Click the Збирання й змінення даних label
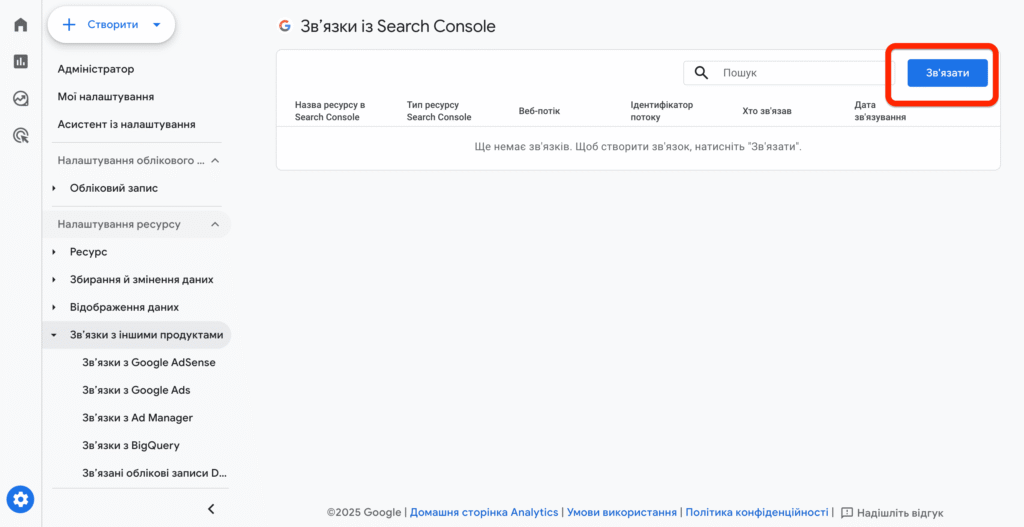The width and height of the screenshot is (1024, 527). (x=142, y=279)
